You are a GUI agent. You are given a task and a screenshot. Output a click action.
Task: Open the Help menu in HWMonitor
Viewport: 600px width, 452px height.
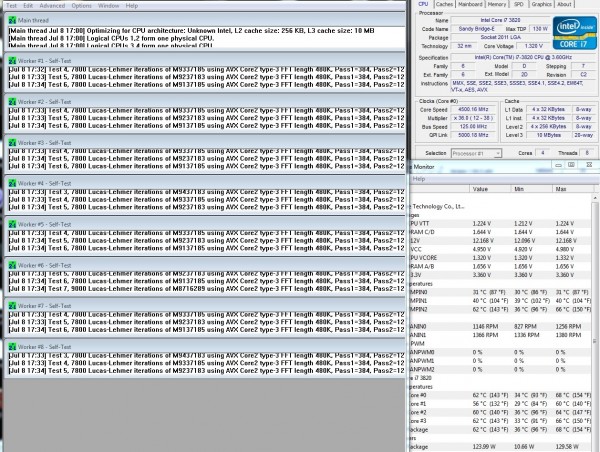click(x=419, y=179)
